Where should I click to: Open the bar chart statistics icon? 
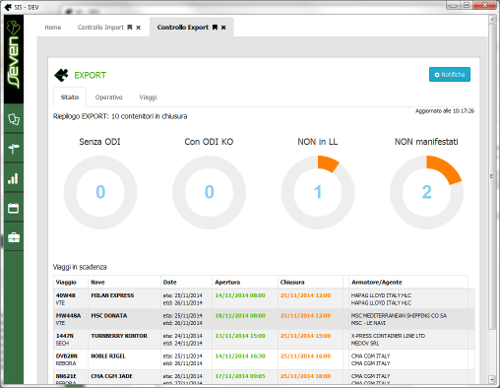(14, 178)
